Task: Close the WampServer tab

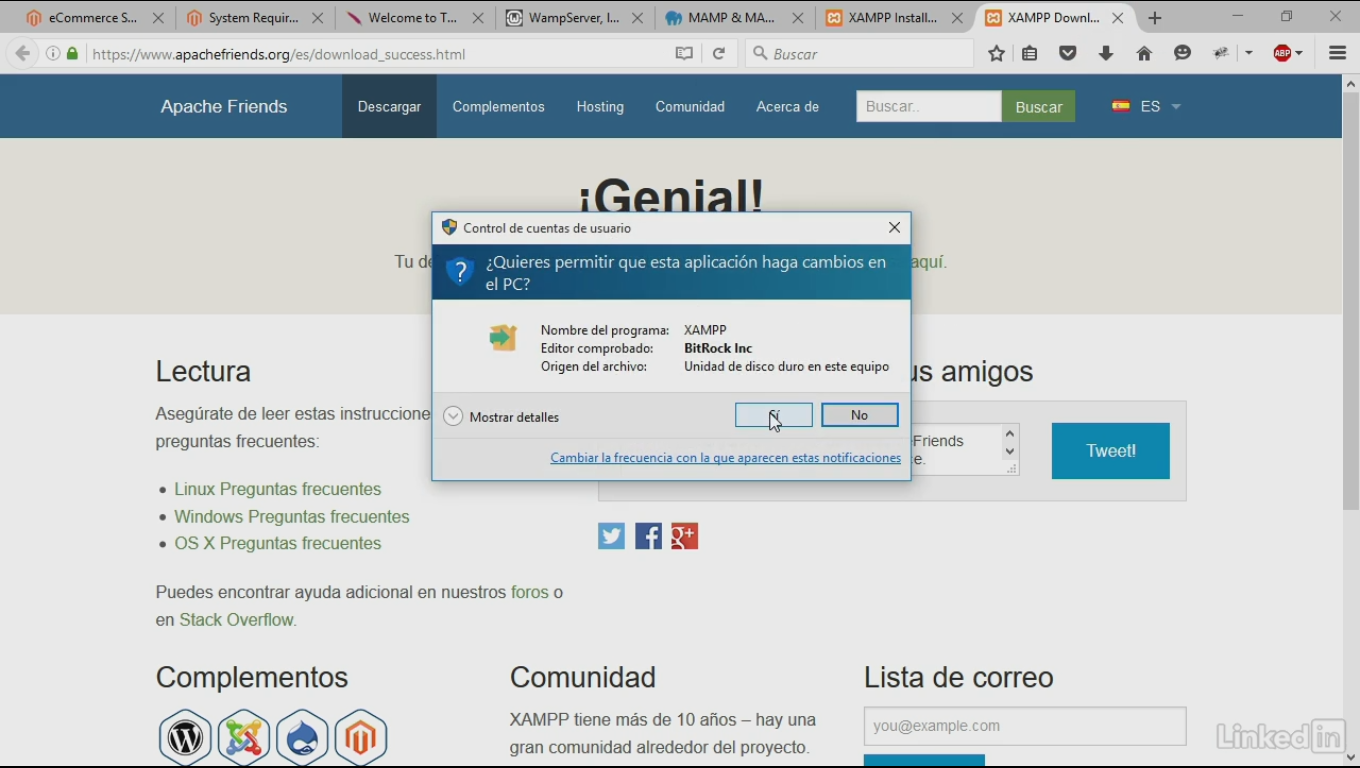Action: tap(638, 18)
